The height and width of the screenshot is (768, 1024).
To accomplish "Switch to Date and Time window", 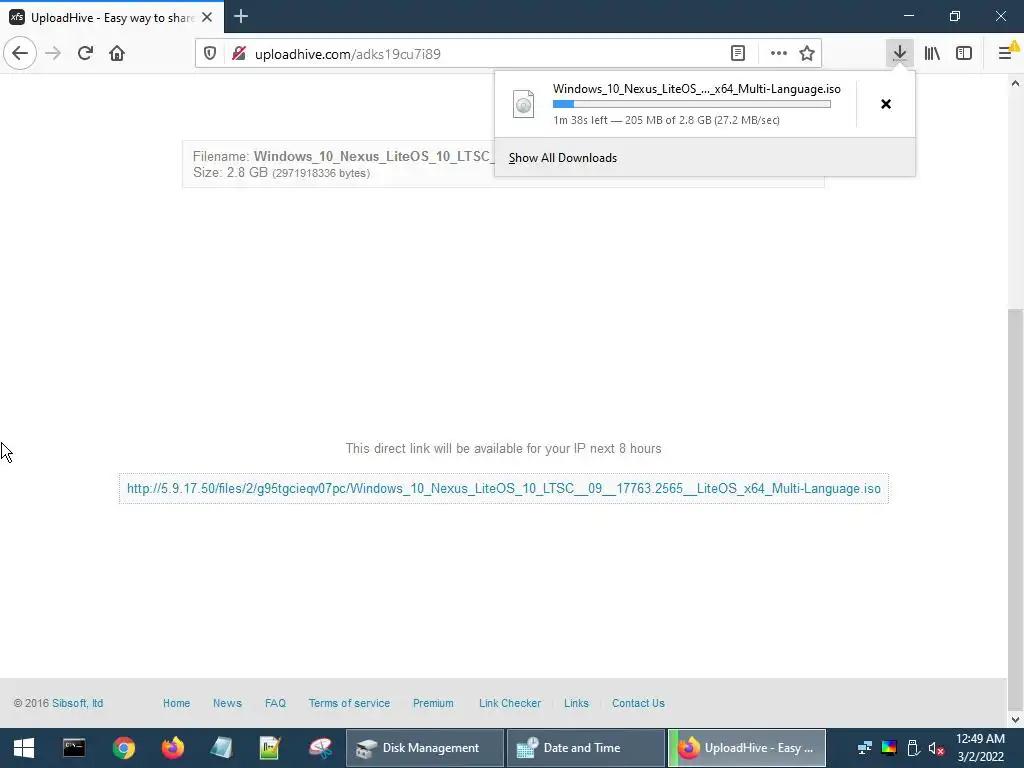I will tap(586, 748).
